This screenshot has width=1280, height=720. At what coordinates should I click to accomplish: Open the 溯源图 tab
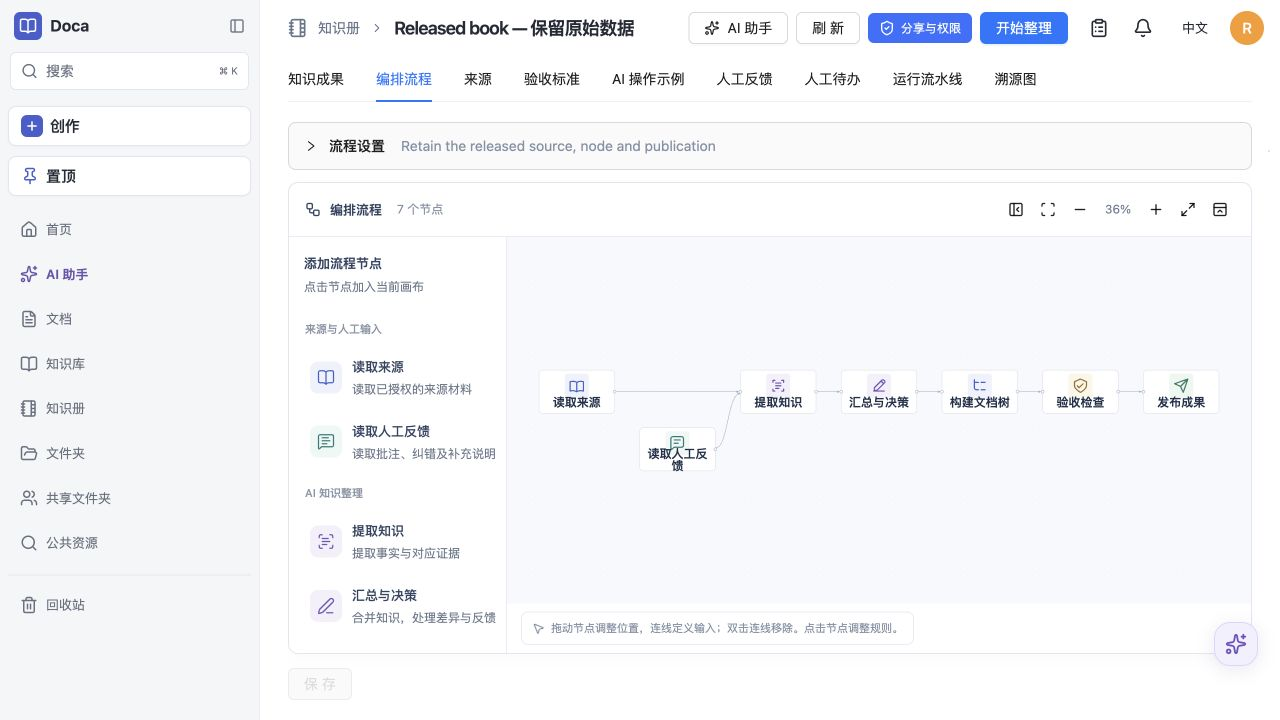(1016, 79)
